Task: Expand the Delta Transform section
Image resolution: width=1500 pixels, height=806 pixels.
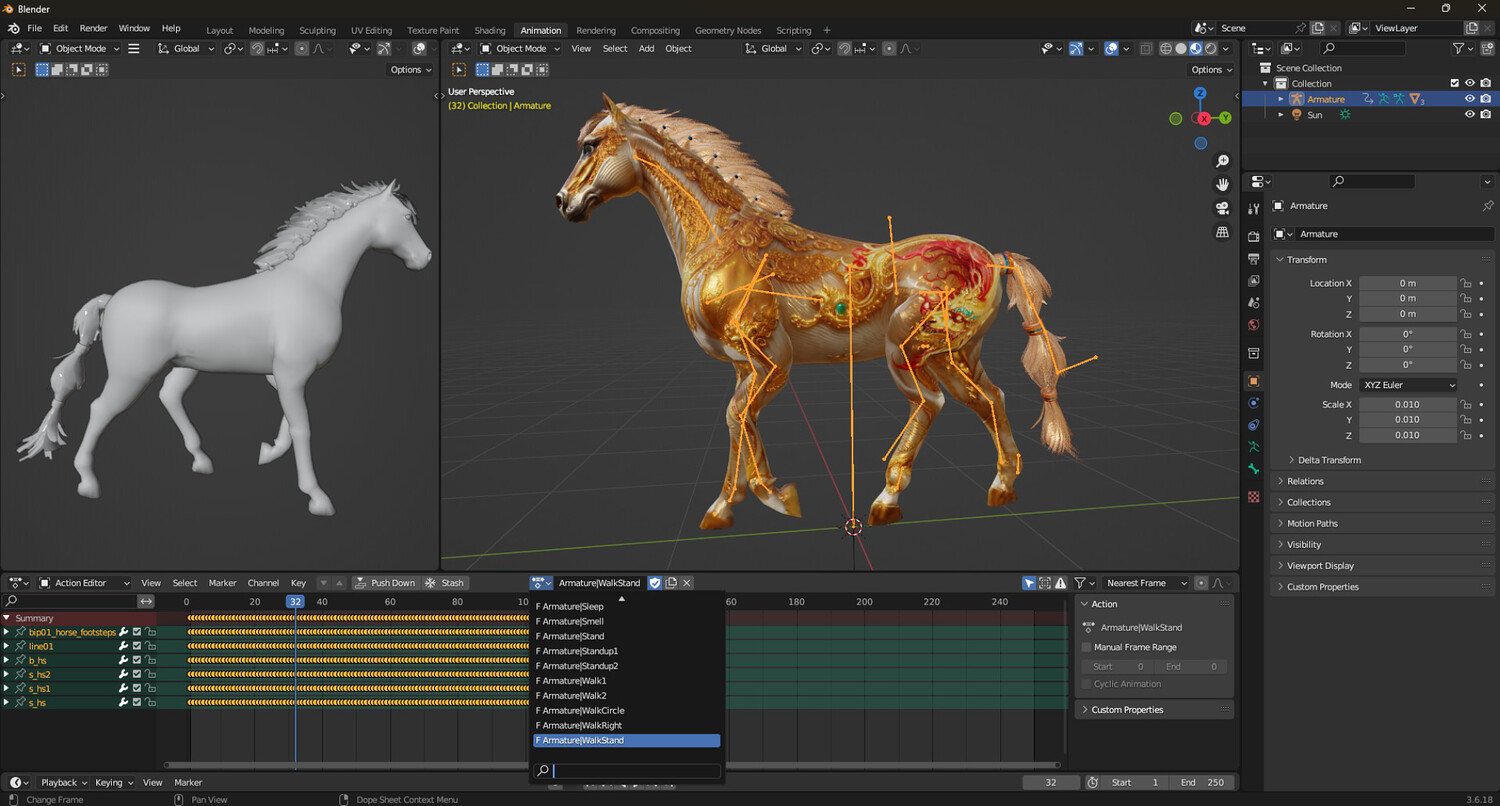Action: (x=1329, y=460)
